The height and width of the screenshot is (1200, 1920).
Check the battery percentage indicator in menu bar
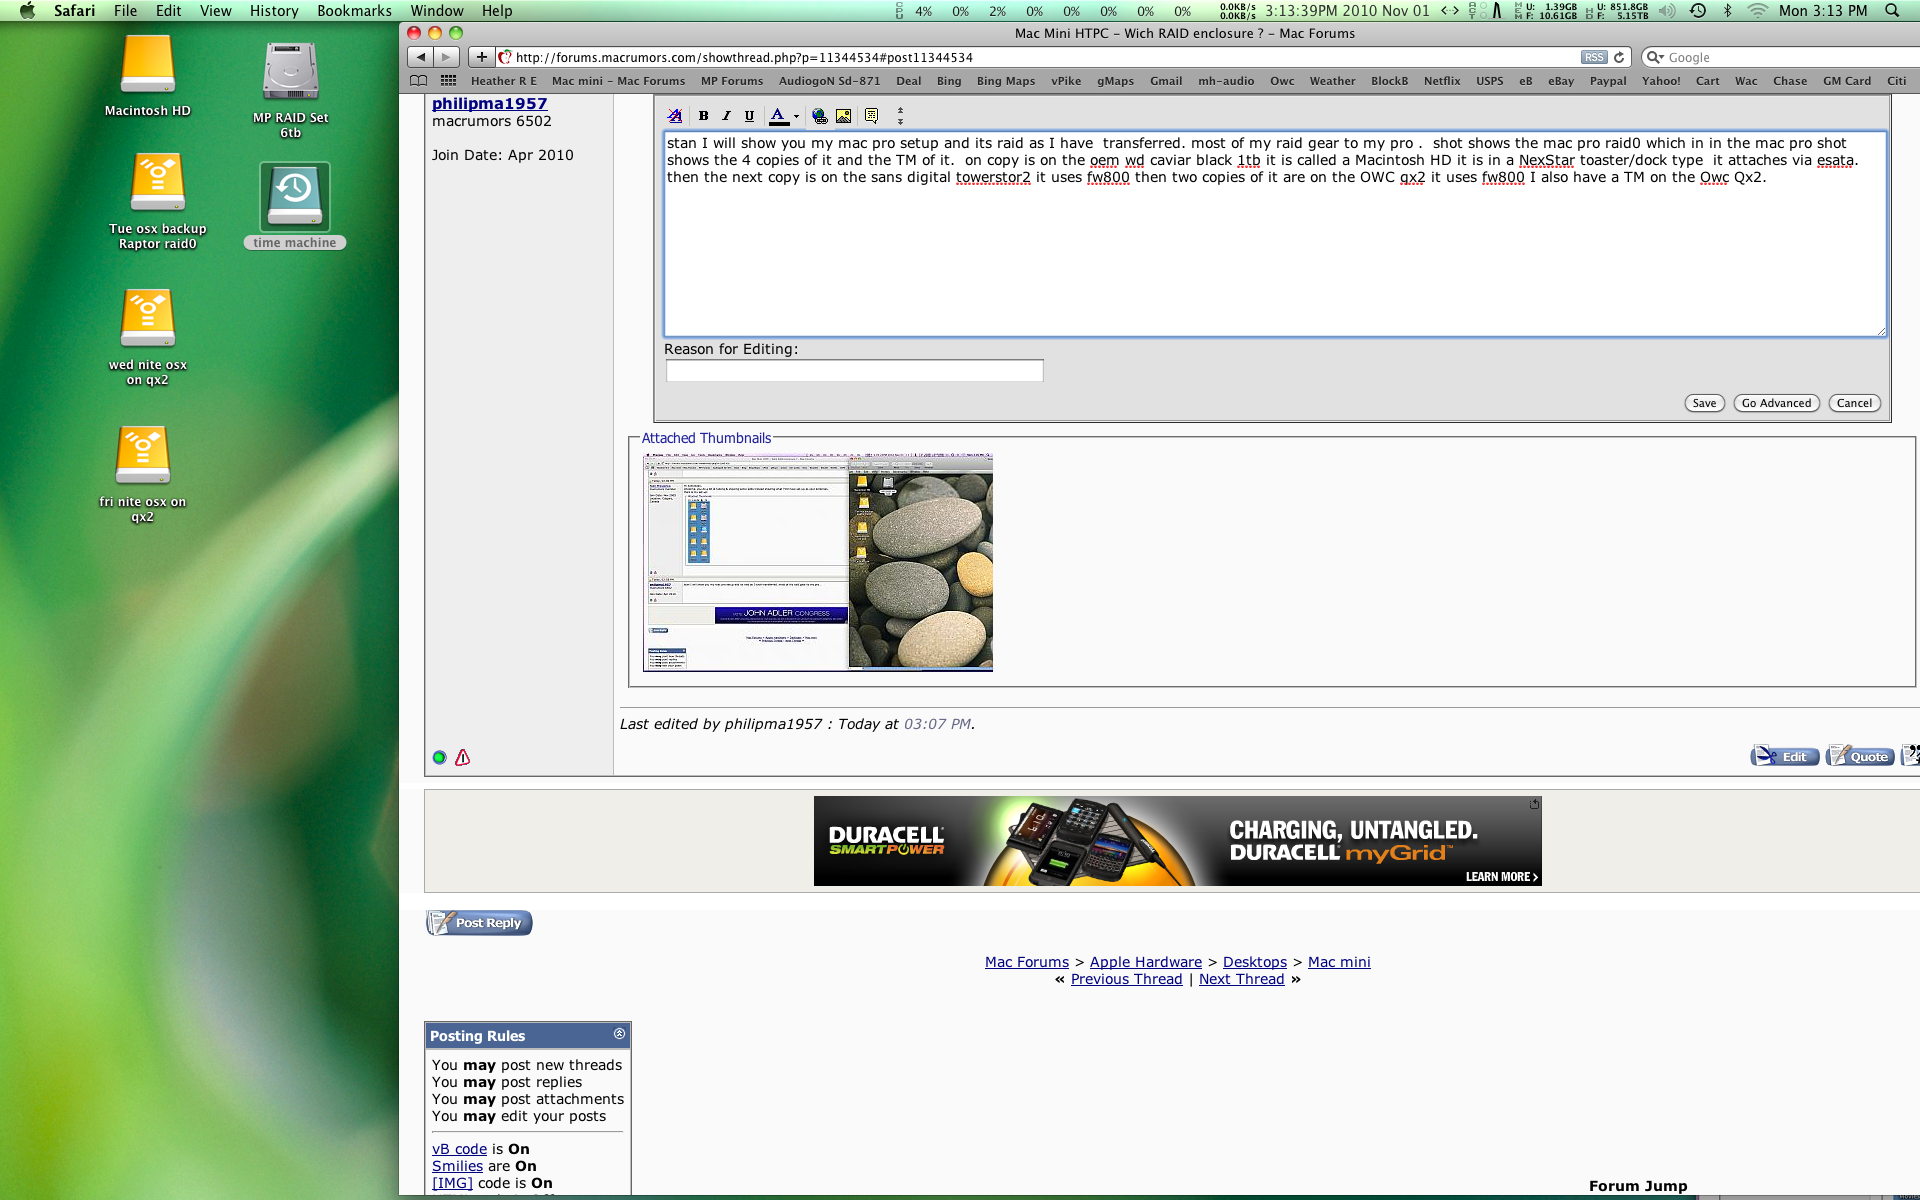click(x=924, y=11)
